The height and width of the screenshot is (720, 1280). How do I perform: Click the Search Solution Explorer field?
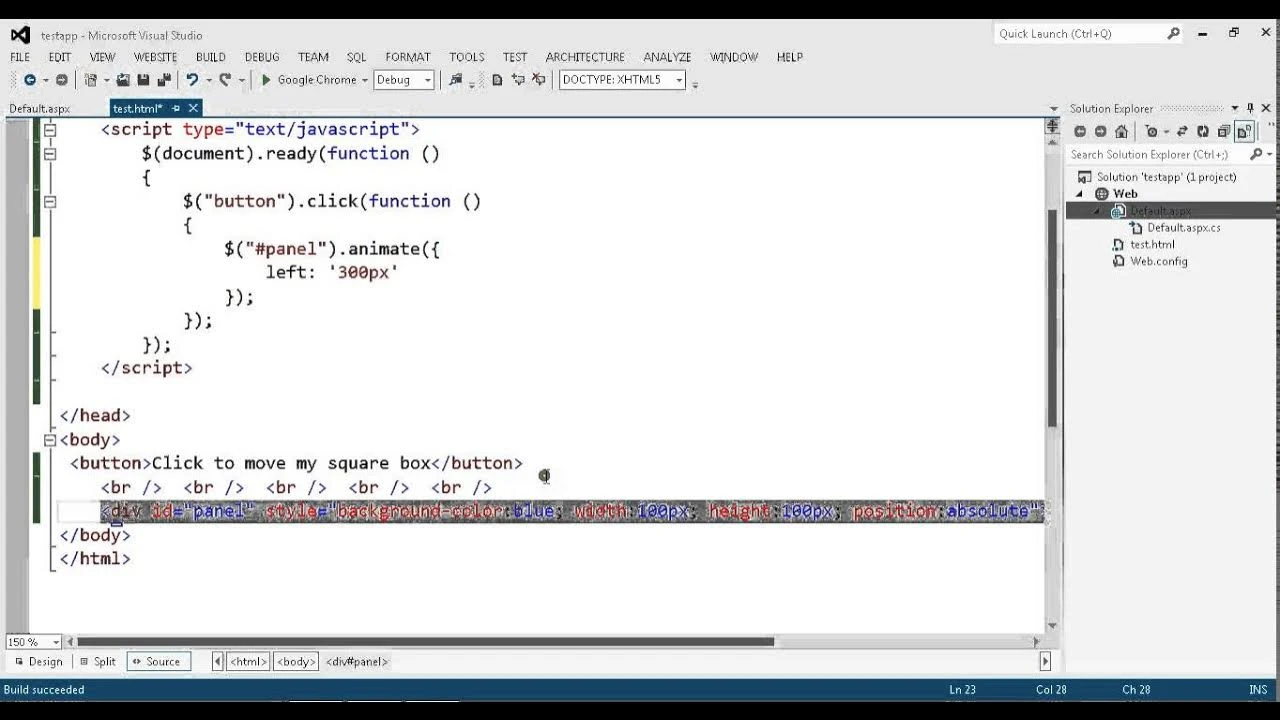pos(1157,154)
